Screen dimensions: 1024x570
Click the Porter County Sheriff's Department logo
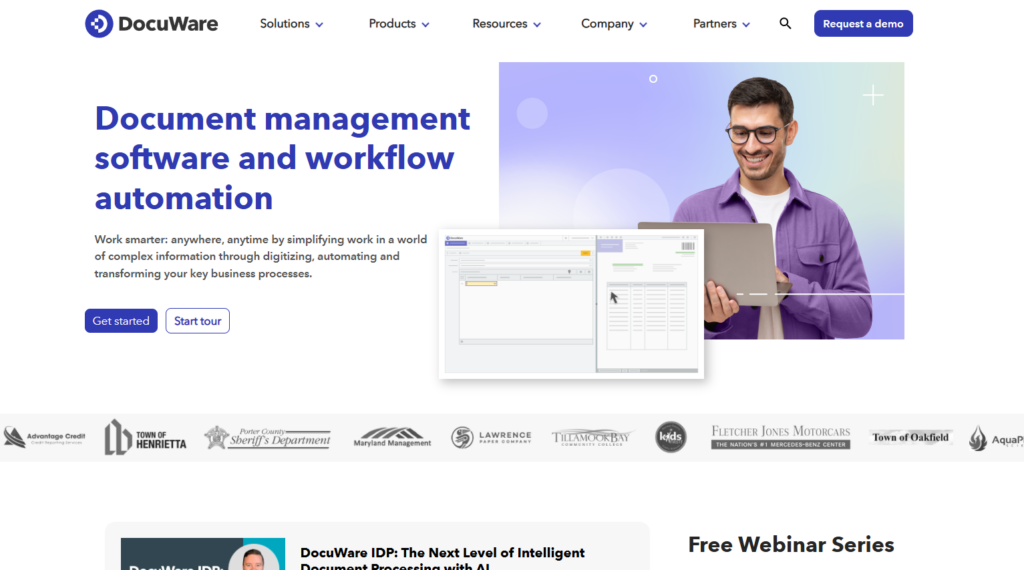[267, 437]
